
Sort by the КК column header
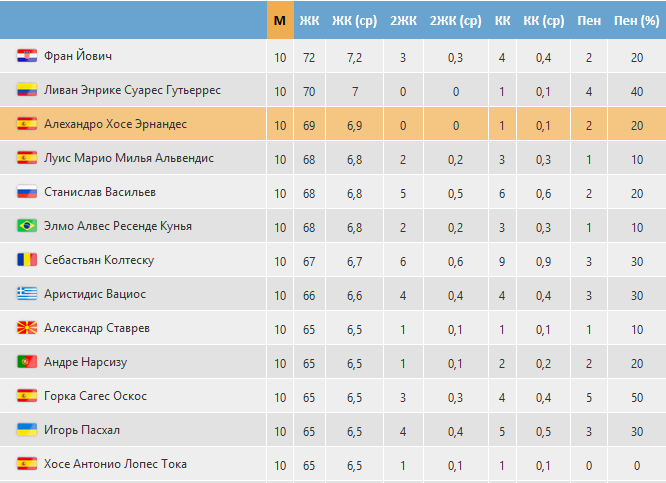click(x=502, y=20)
